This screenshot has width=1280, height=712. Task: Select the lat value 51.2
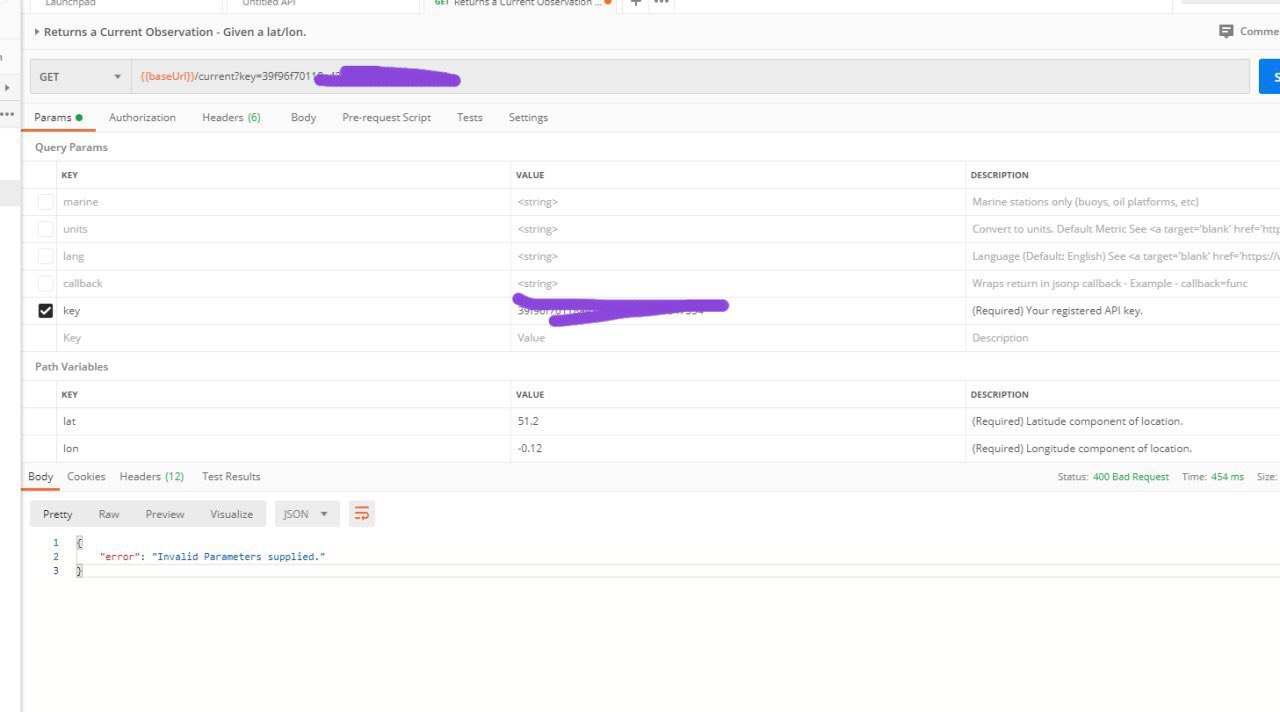528,421
